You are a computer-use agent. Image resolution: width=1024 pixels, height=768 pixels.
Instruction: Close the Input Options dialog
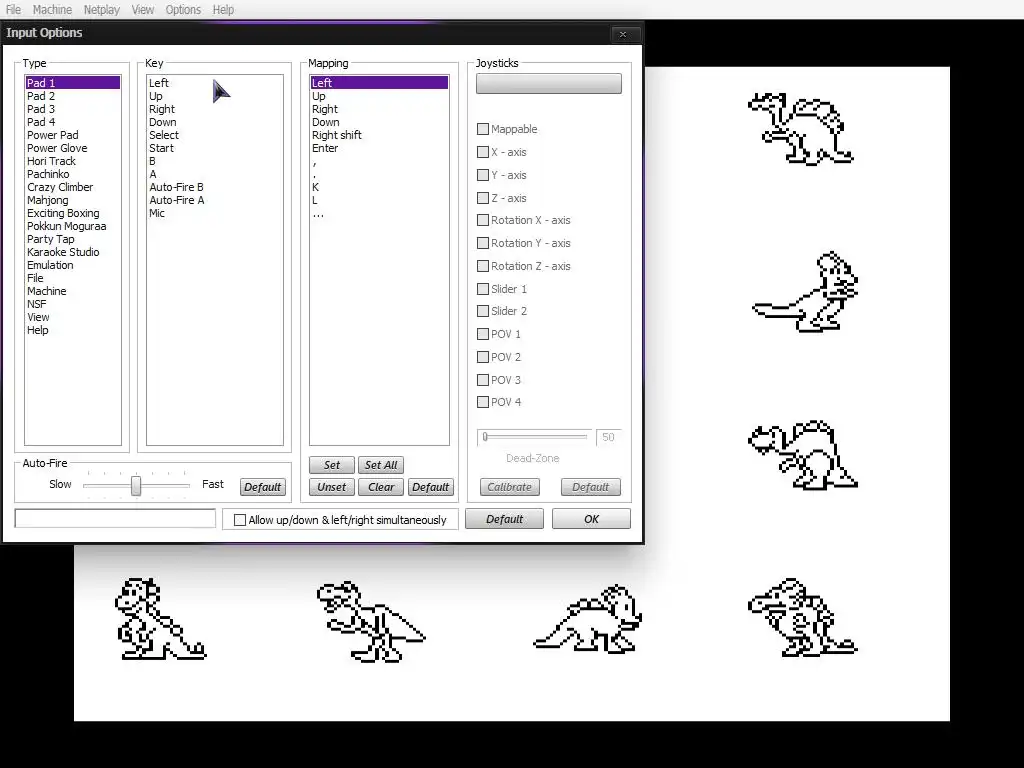pos(622,34)
